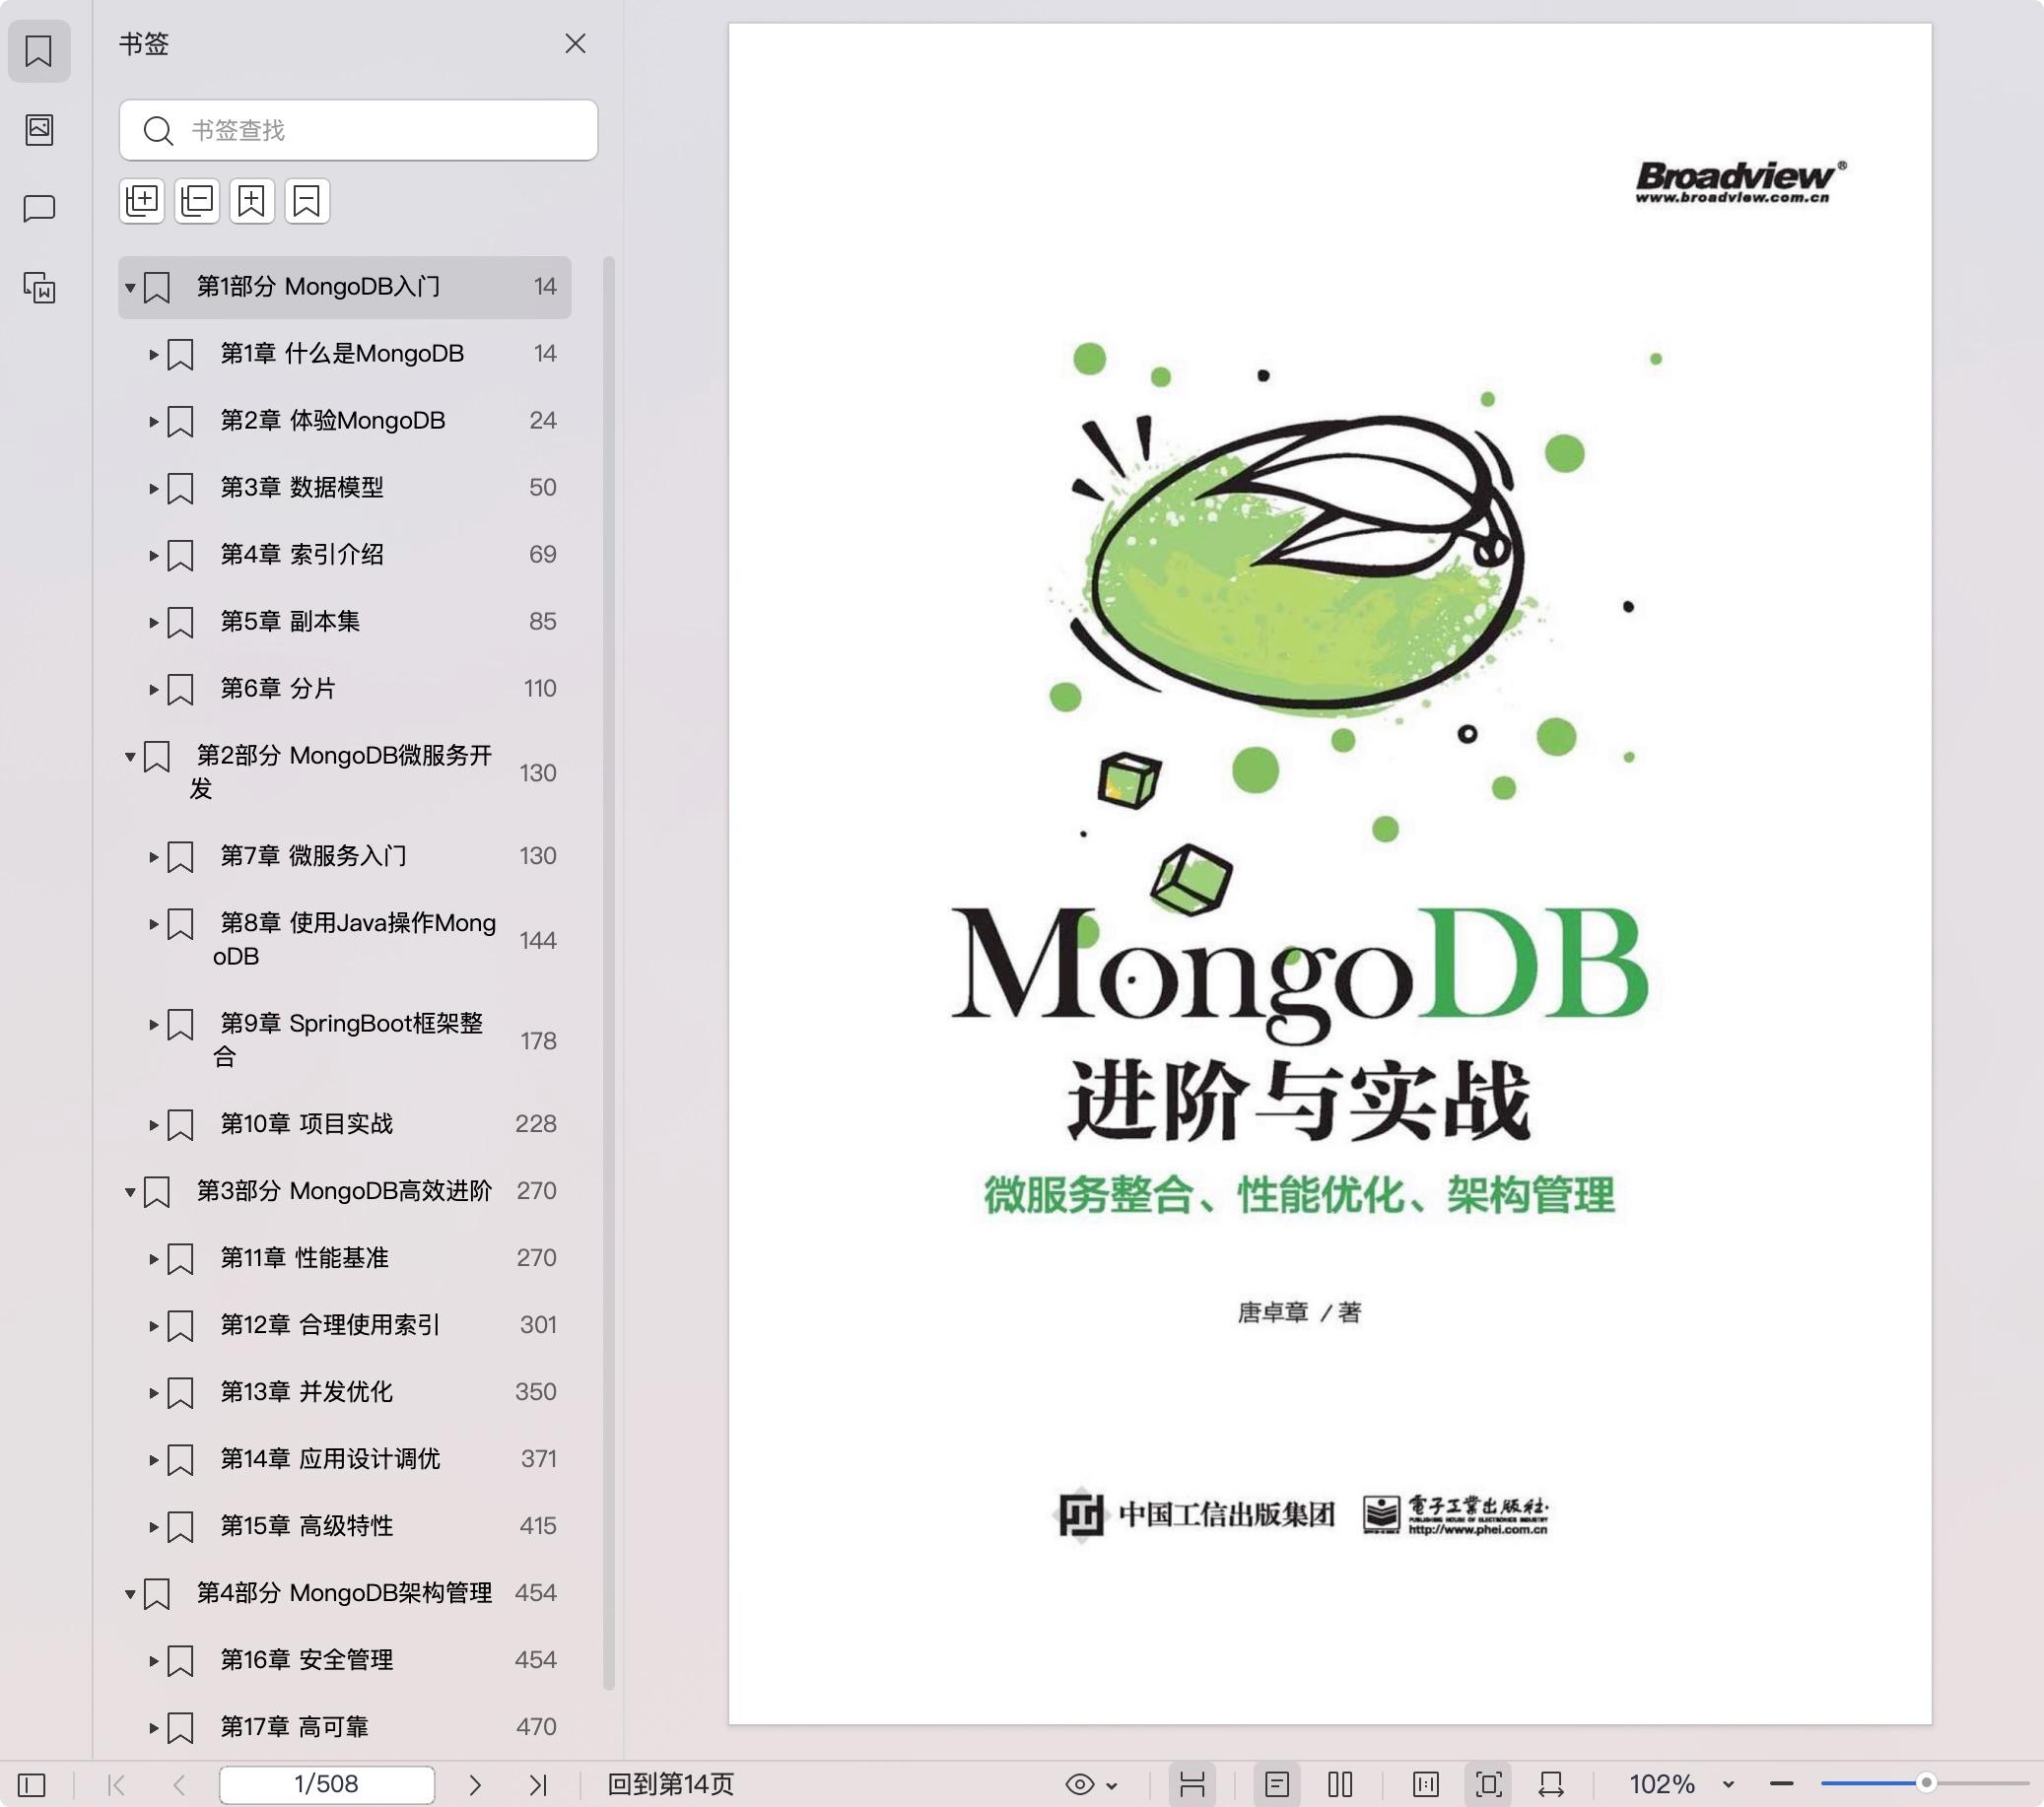
Task: Collapse 第3部分 MongoDB高效进阶 section
Action: 130,1192
